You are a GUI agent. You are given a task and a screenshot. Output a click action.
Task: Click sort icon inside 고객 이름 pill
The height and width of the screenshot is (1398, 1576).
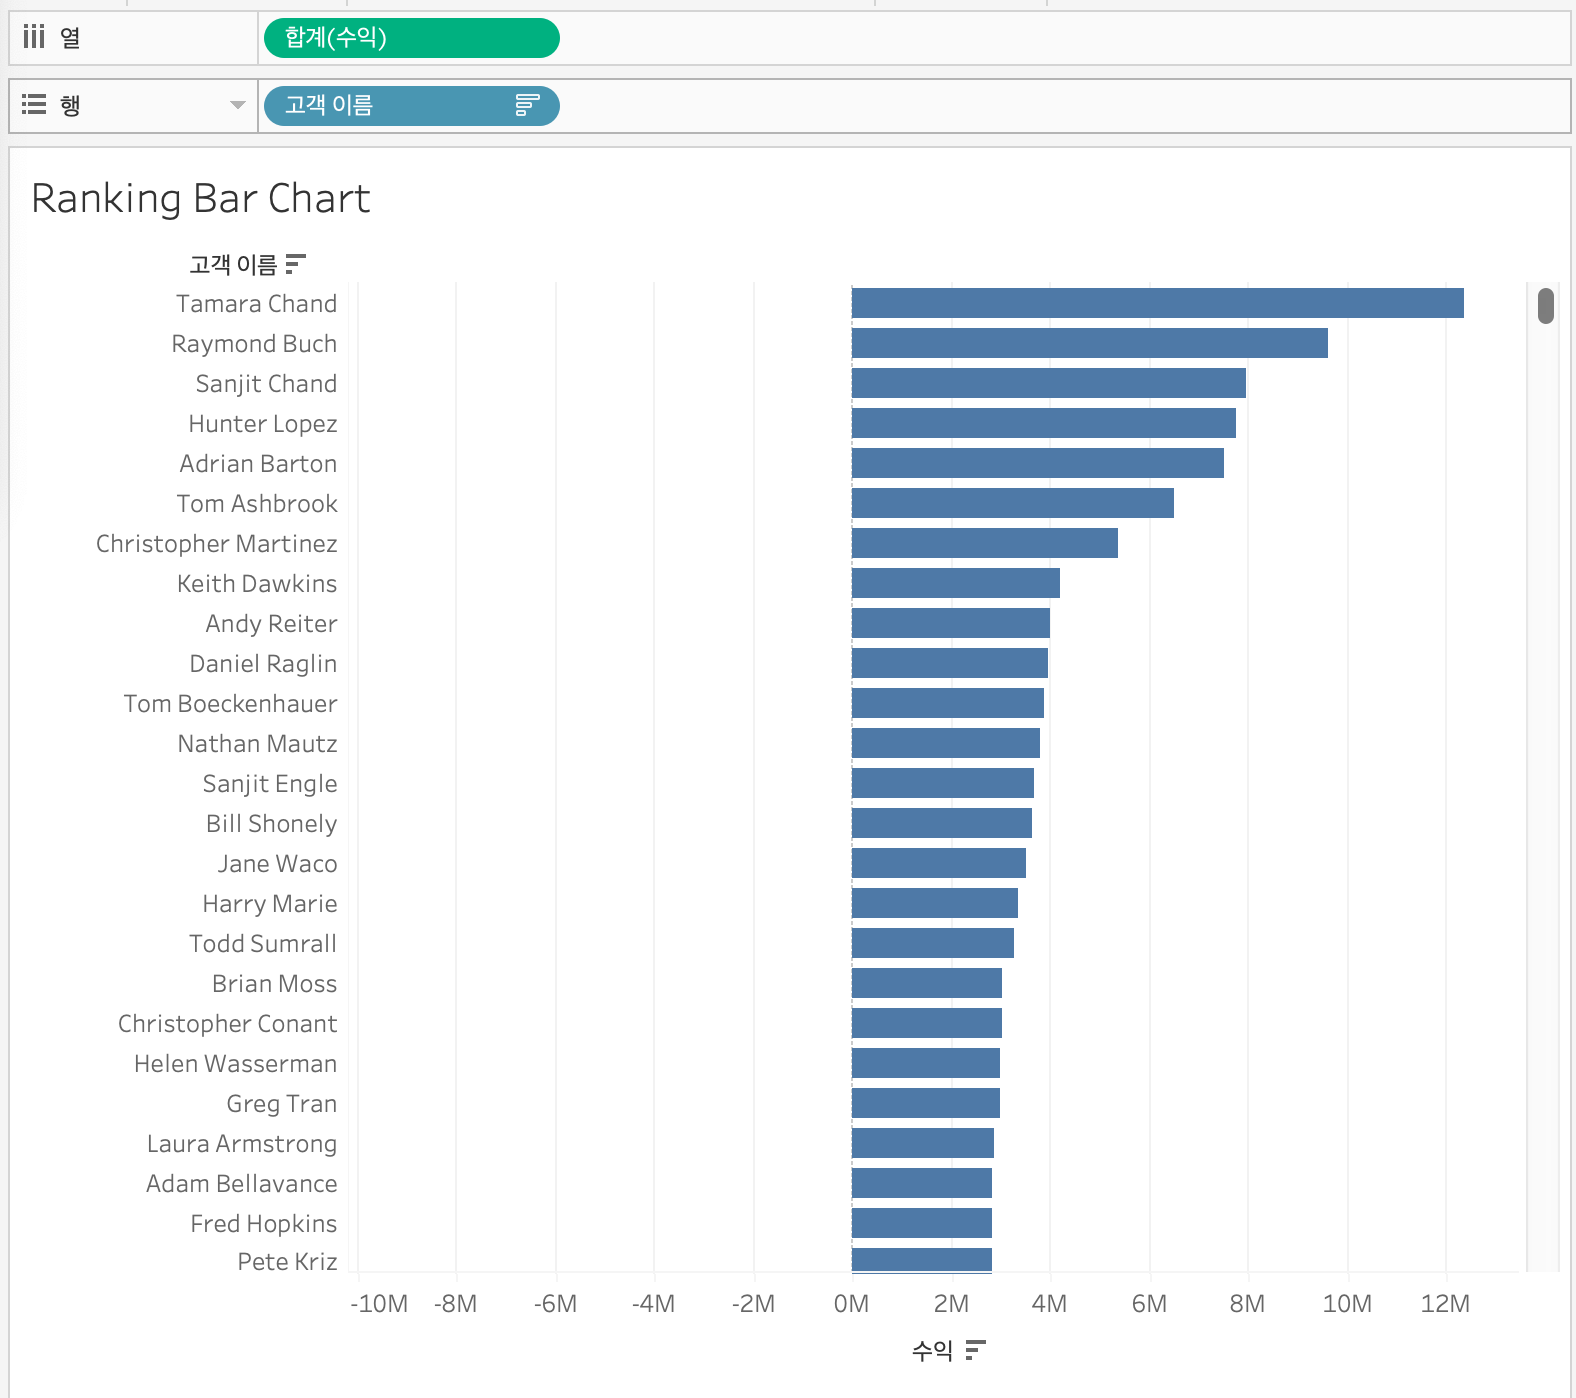coord(527,105)
